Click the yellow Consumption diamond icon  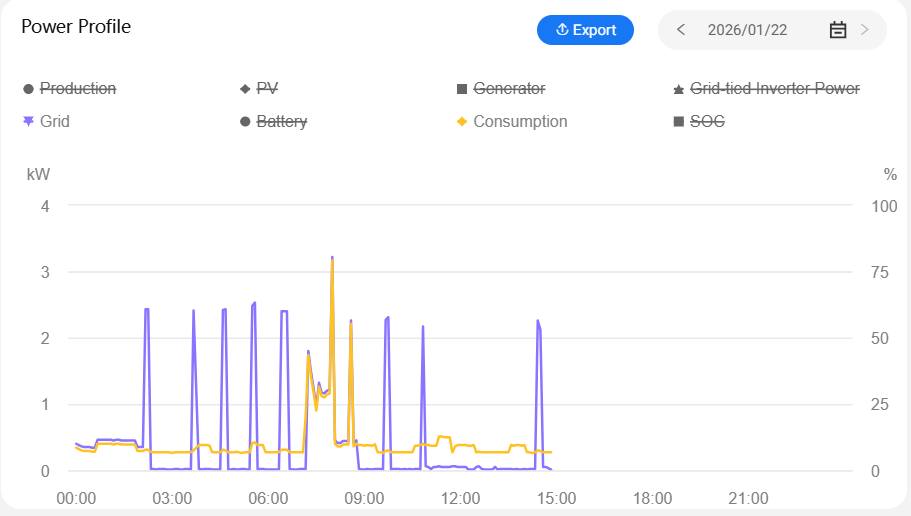462,121
